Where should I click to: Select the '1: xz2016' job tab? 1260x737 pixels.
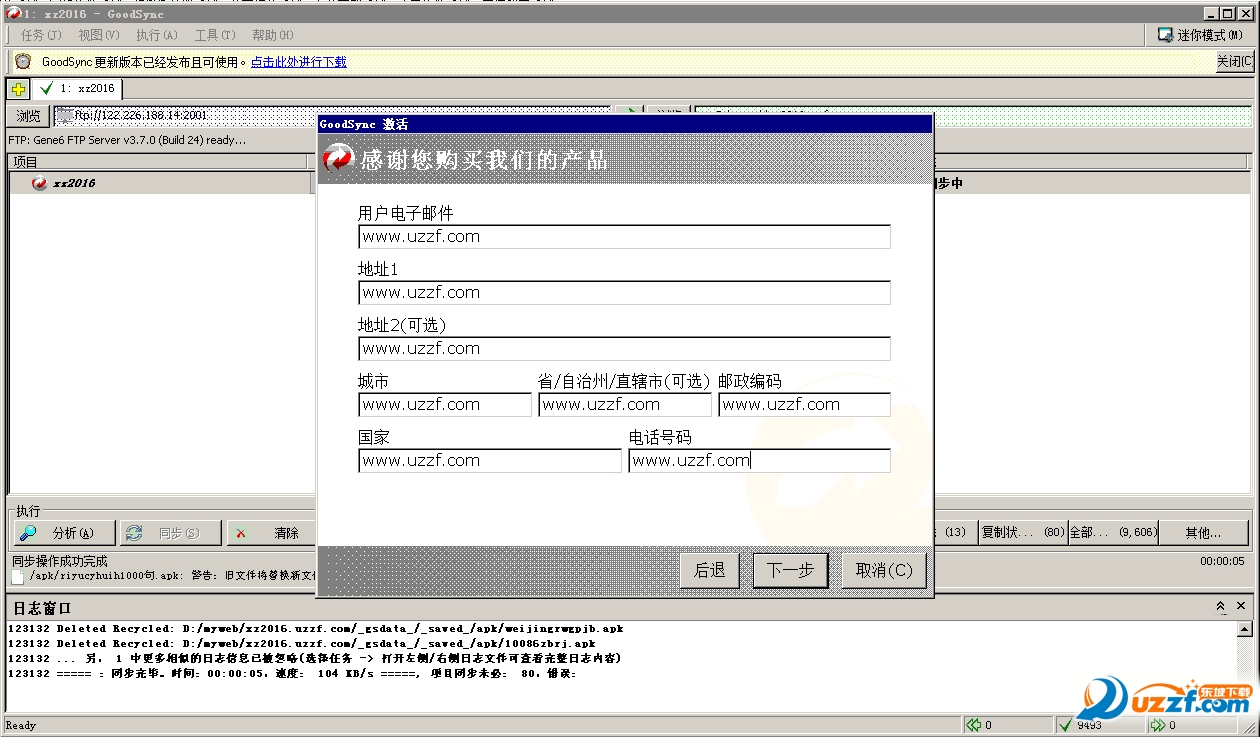coord(77,89)
